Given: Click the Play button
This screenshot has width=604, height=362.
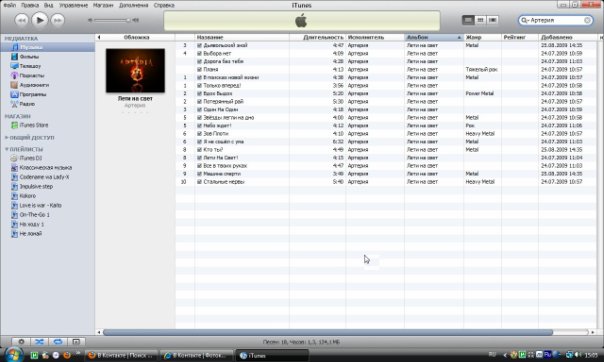Looking at the screenshot, I should [x=39, y=20].
